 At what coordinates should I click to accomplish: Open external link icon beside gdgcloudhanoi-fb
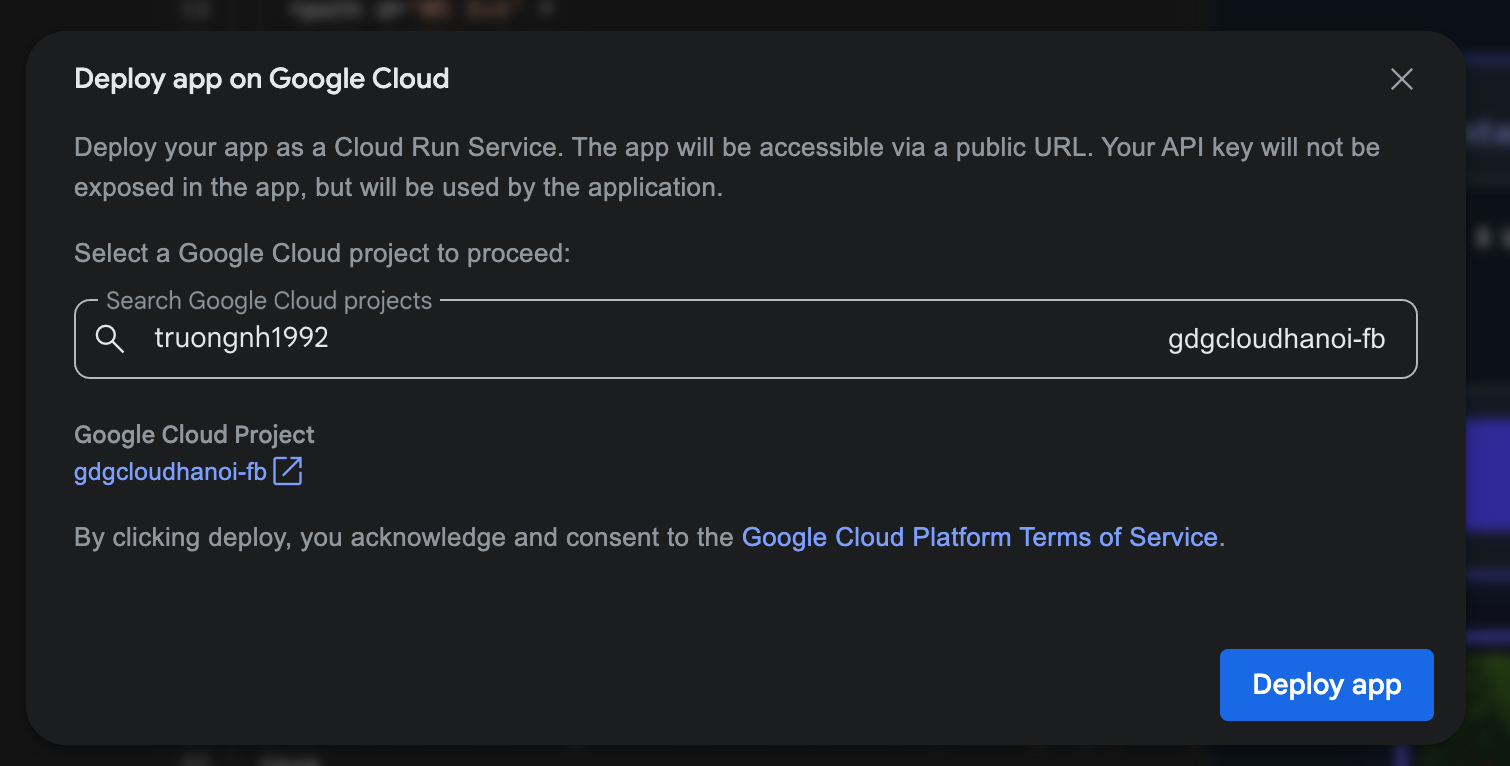(288, 471)
